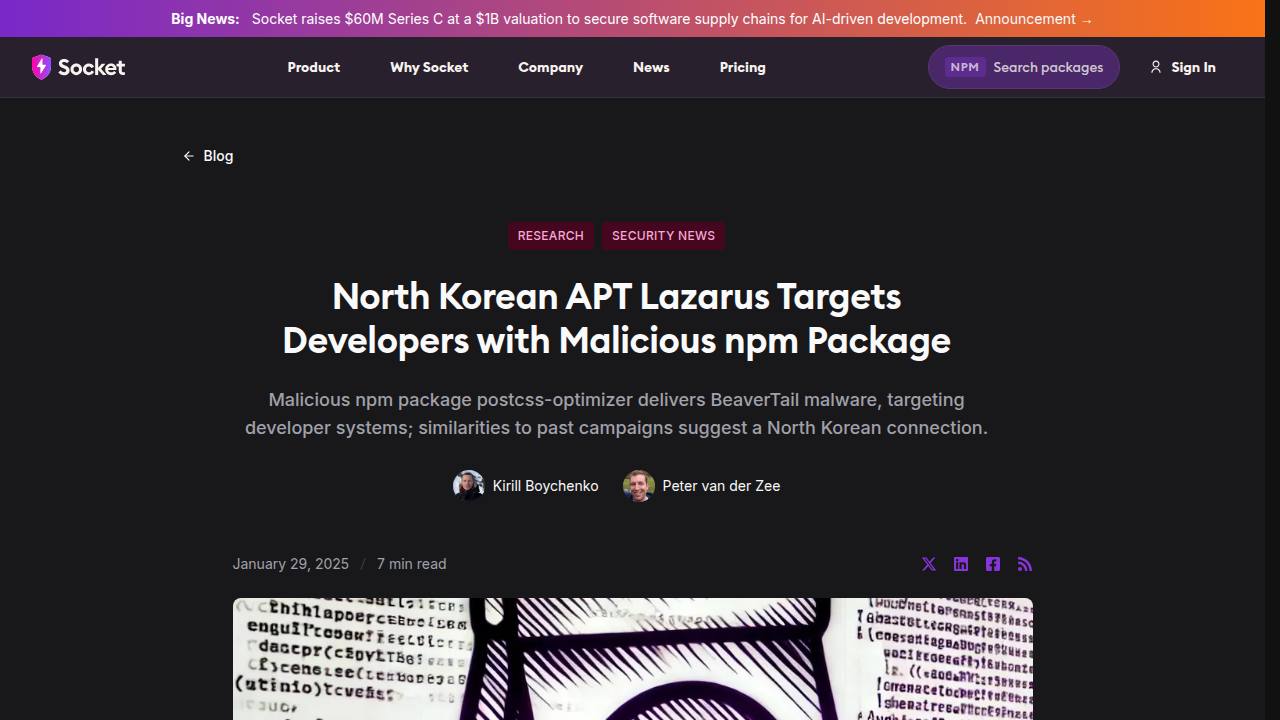The height and width of the screenshot is (720, 1280).
Task: Click the article hero image
Action: coord(633,659)
